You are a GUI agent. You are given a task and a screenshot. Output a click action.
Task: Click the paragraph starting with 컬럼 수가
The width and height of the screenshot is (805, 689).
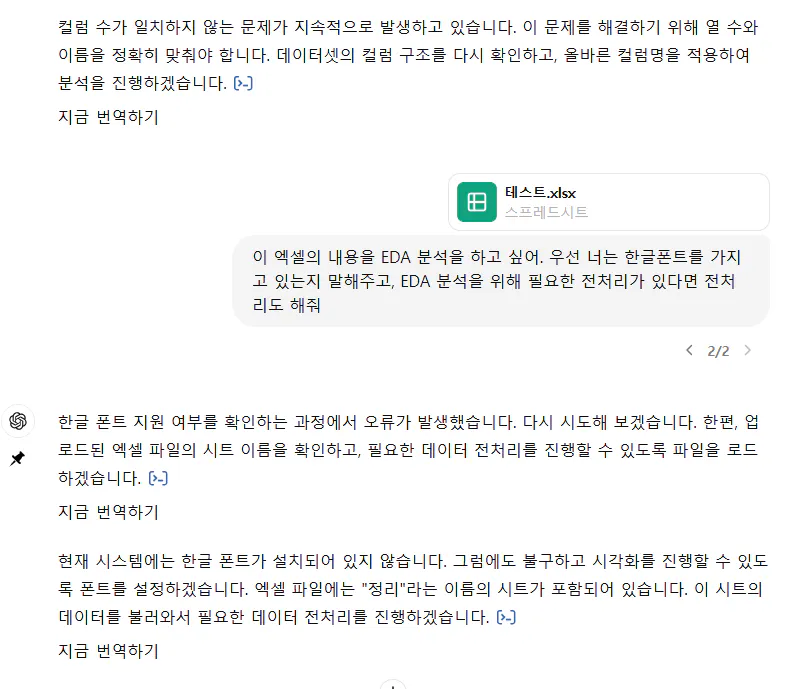(x=400, y=53)
